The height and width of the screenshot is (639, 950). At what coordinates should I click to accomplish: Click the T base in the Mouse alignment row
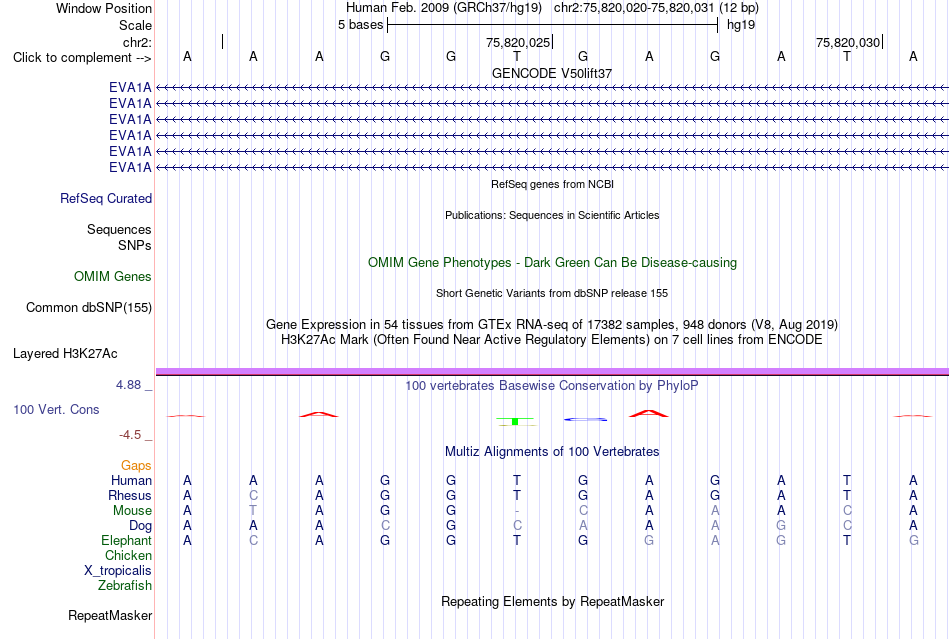click(253, 511)
